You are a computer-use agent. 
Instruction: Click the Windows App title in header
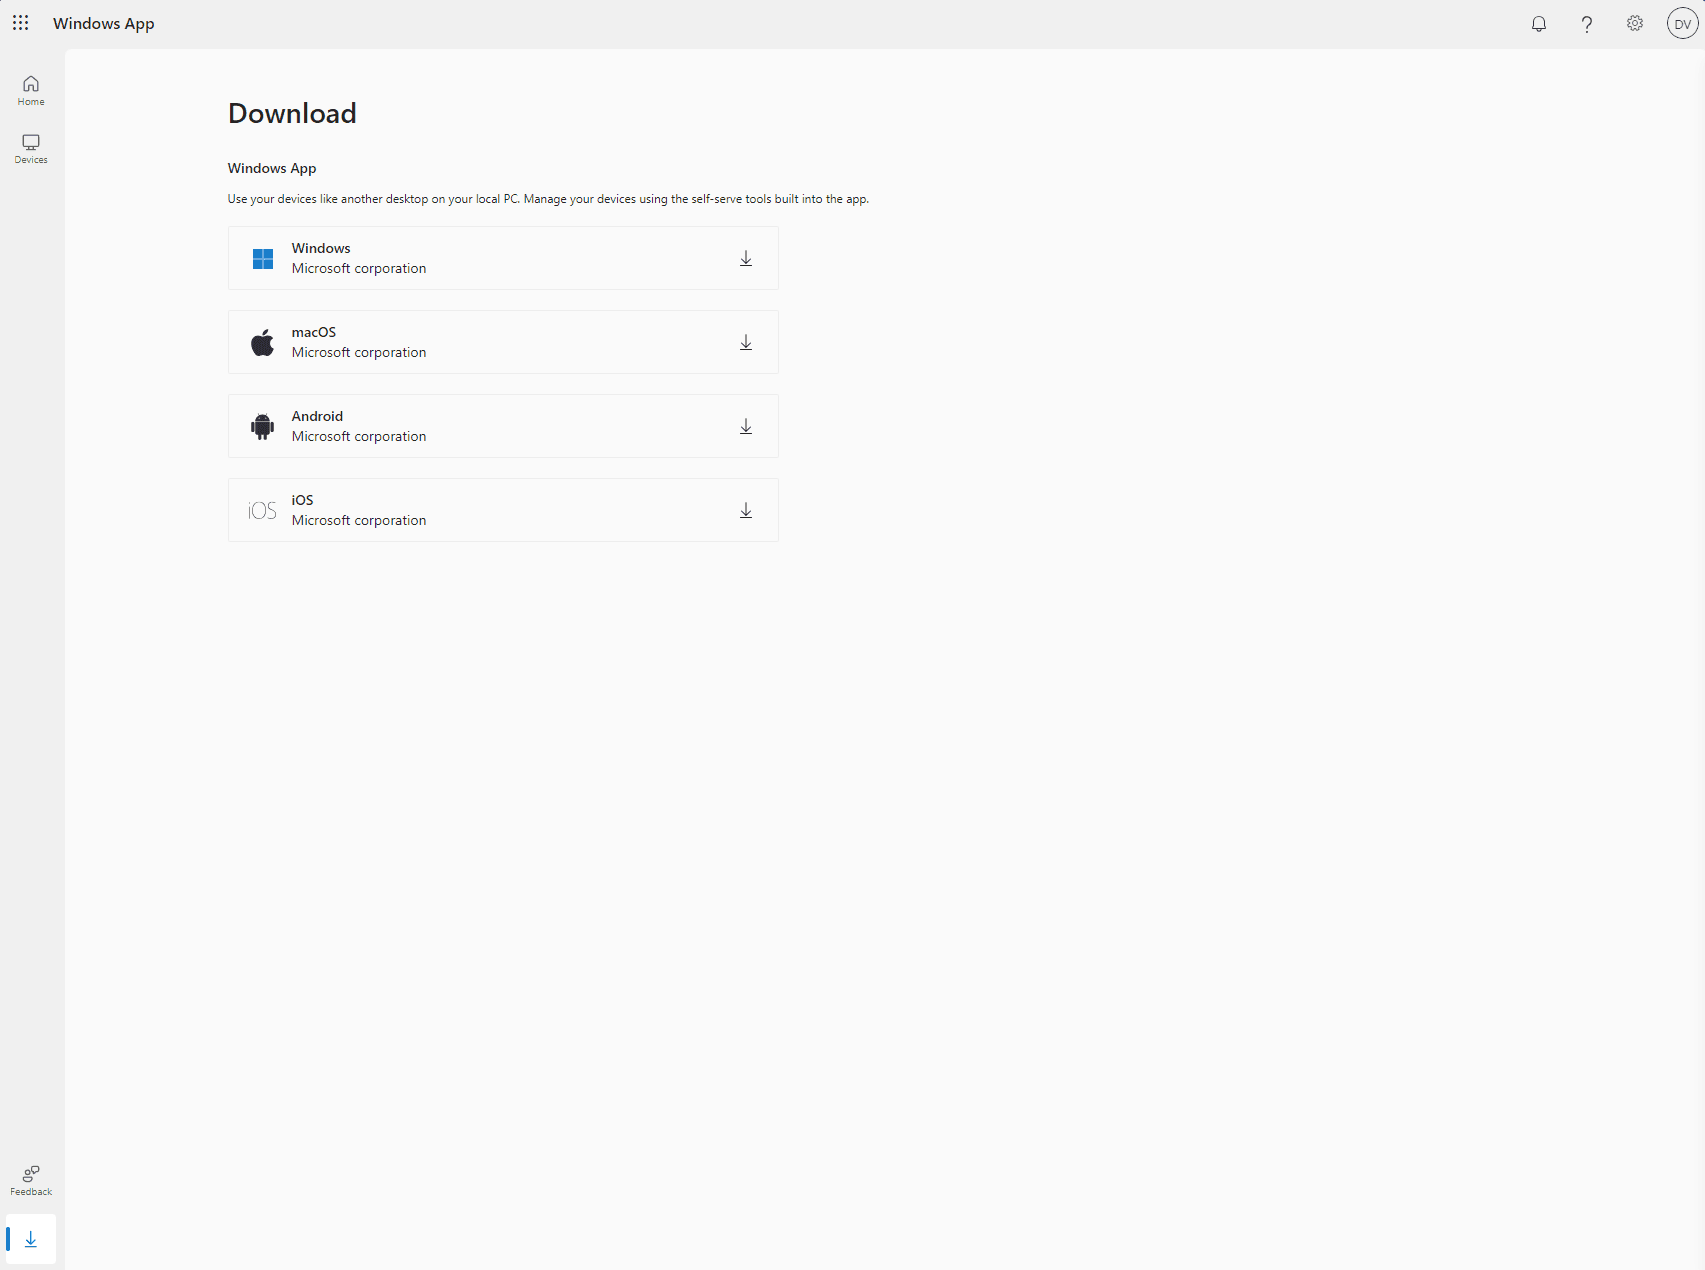104,24
